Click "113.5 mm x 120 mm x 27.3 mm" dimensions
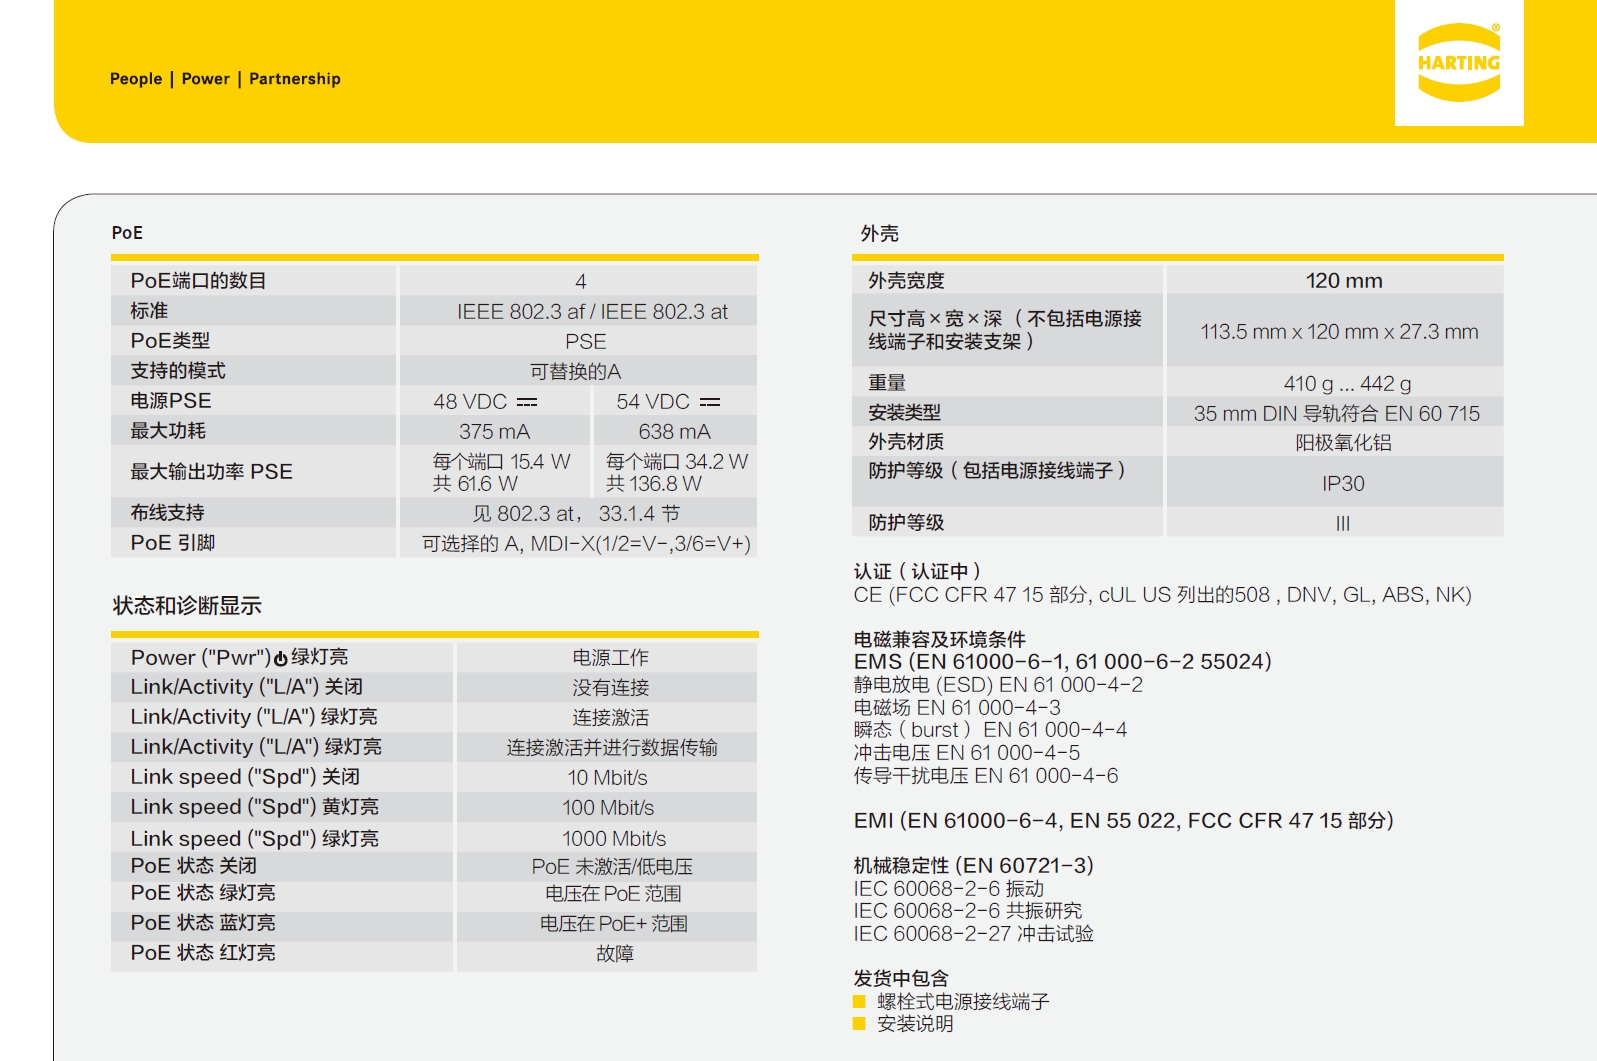 1339,332
